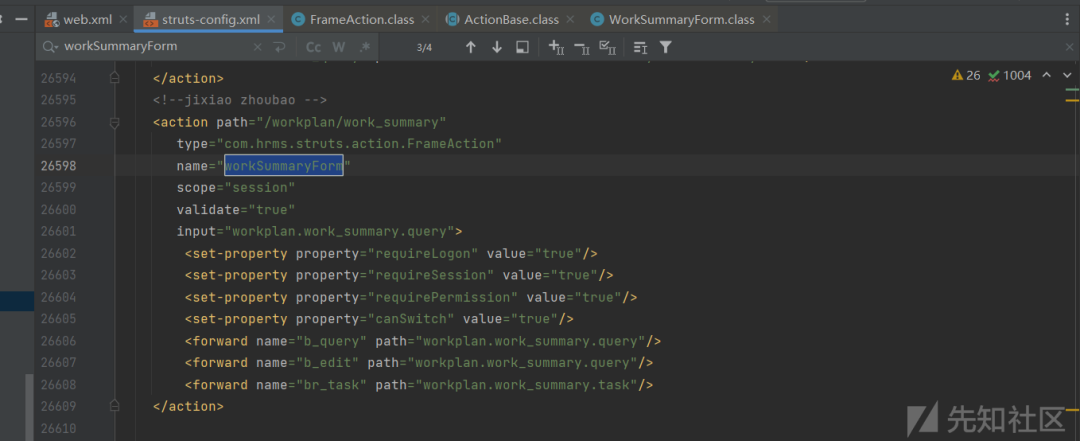The height and width of the screenshot is (441, 1080).
Task: Click the validate "true" value
Action: [x=272, y=209]
